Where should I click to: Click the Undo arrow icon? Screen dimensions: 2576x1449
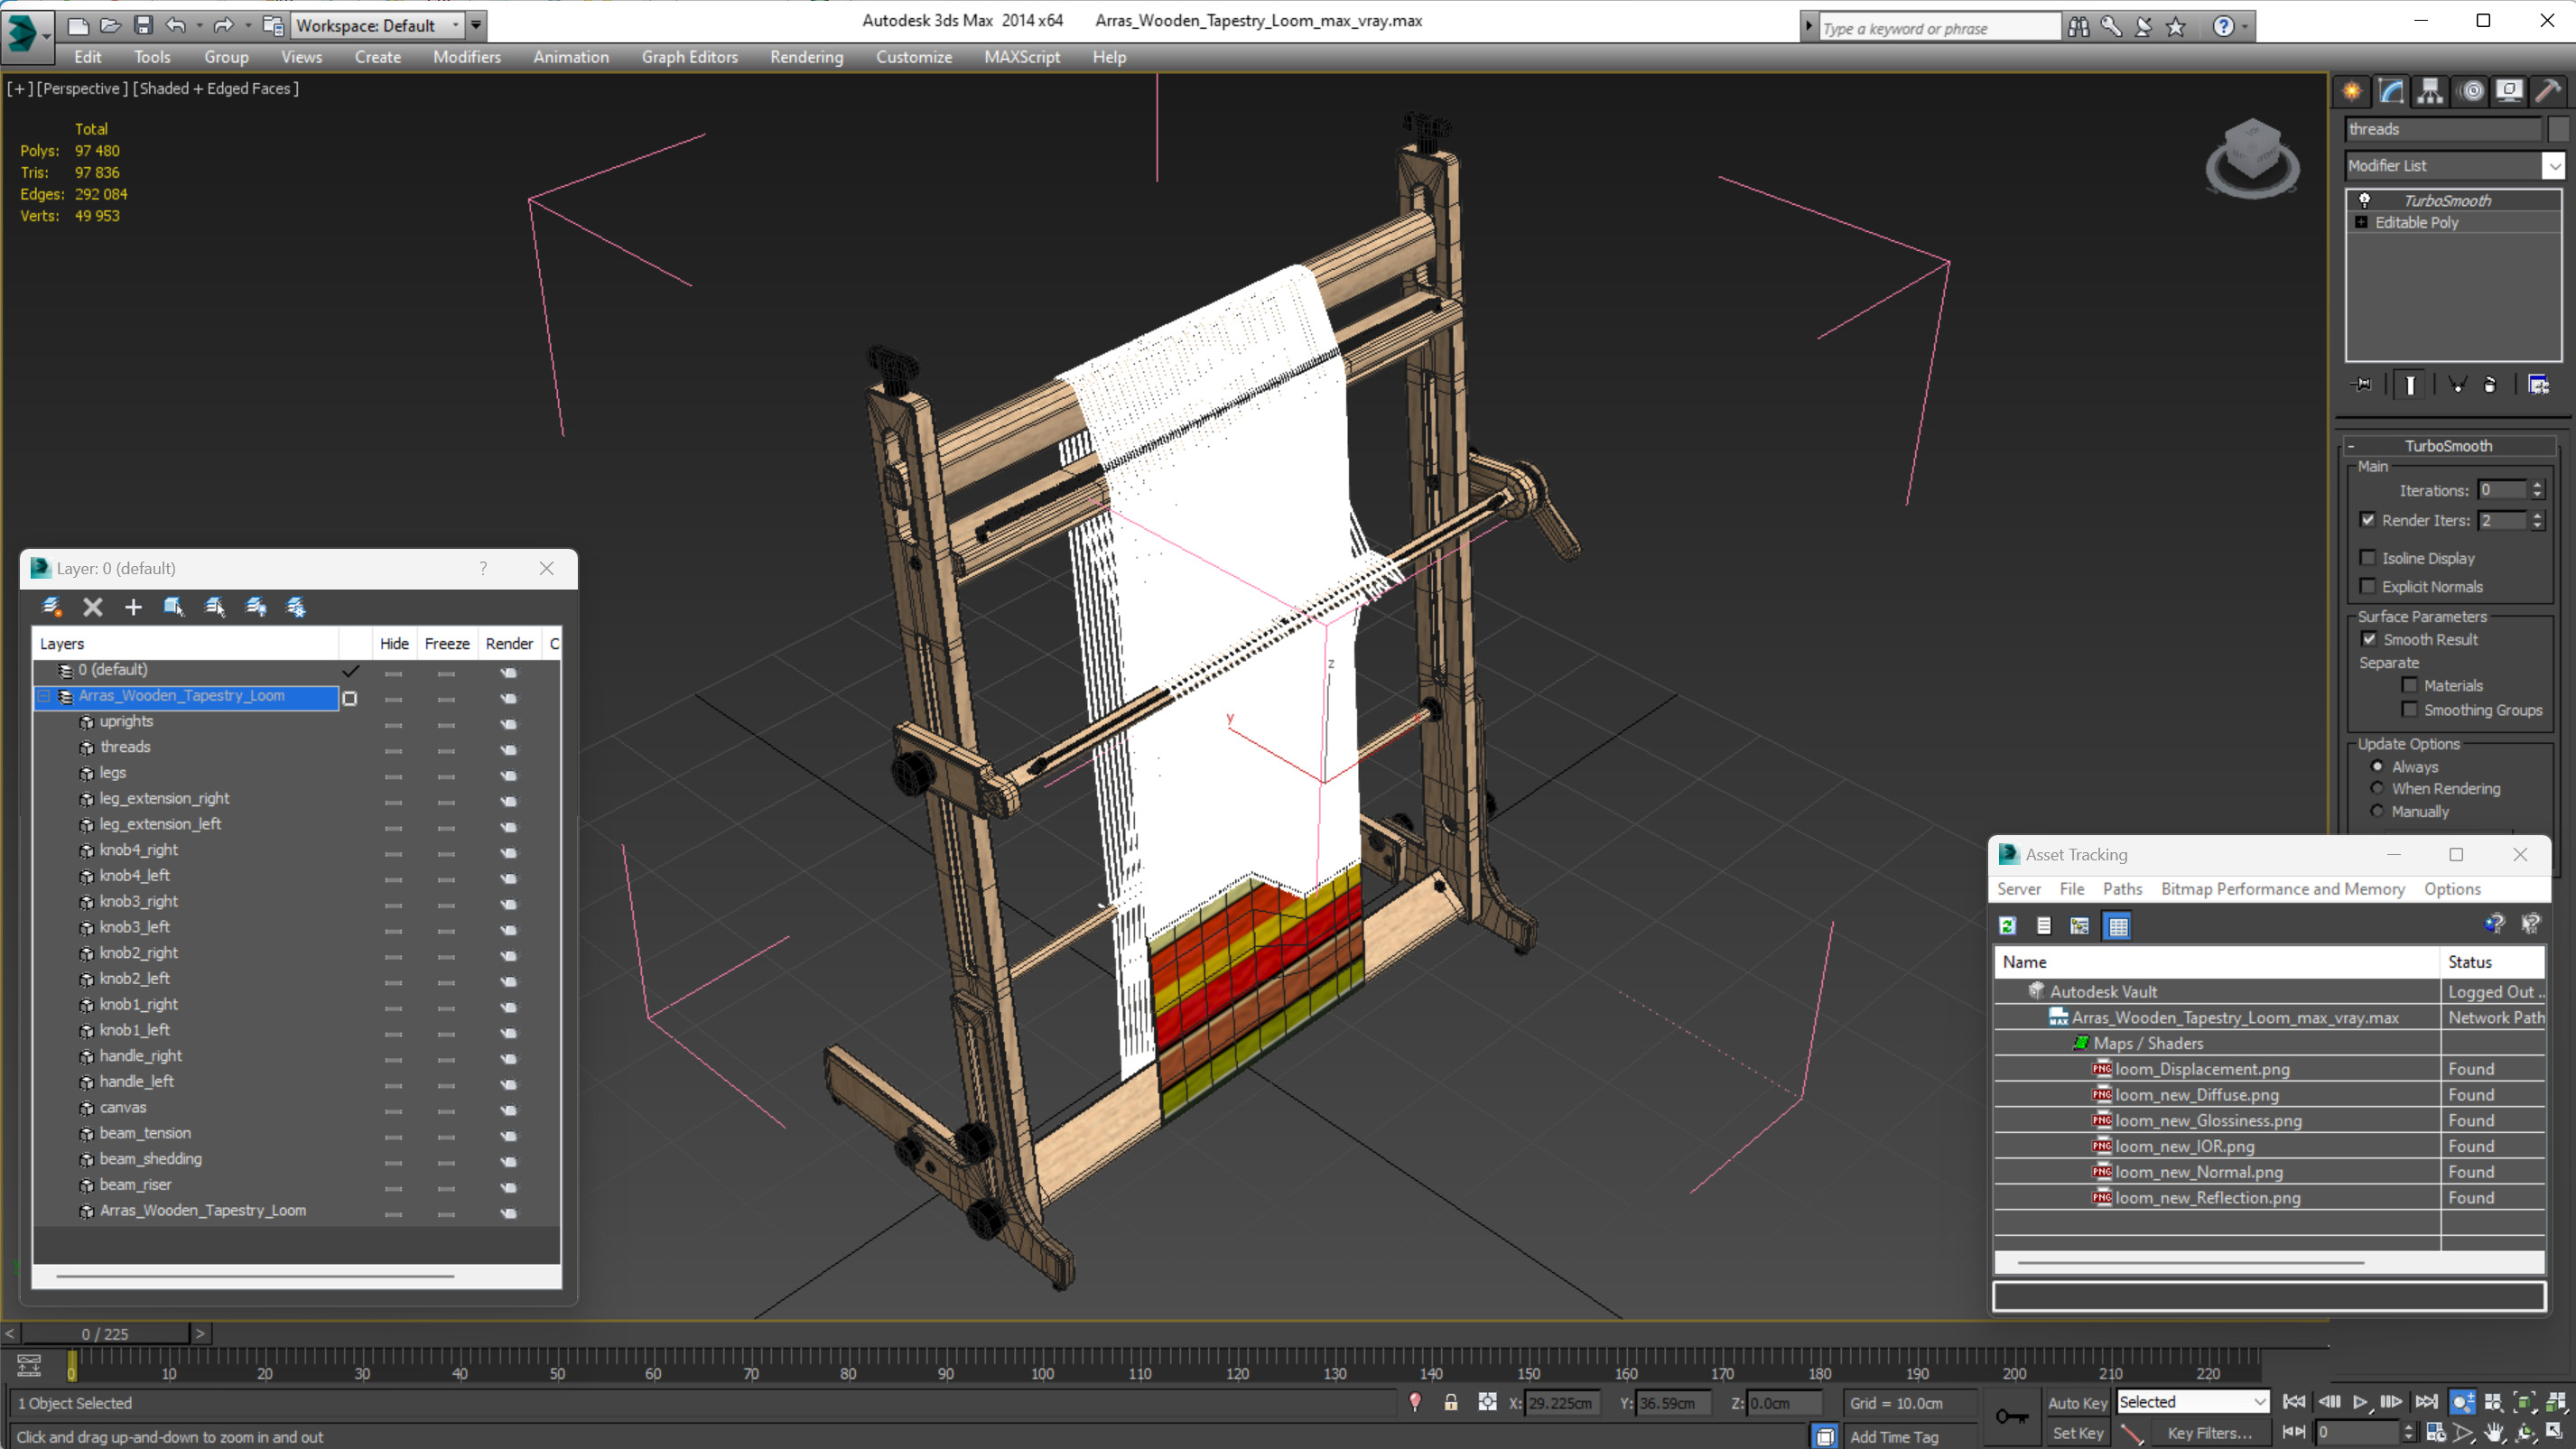[x=175, y=25]
